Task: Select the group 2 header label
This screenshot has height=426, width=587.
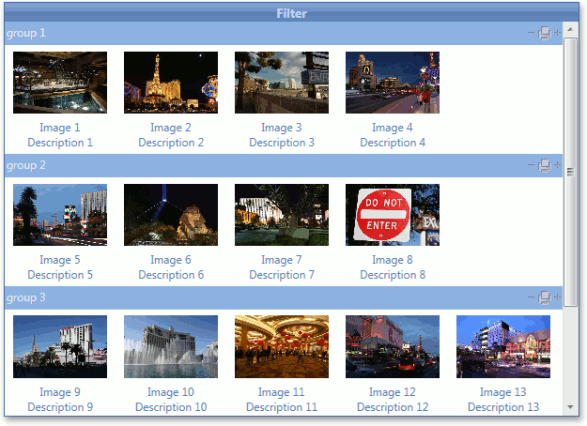Action: click(x=26, y=165)
